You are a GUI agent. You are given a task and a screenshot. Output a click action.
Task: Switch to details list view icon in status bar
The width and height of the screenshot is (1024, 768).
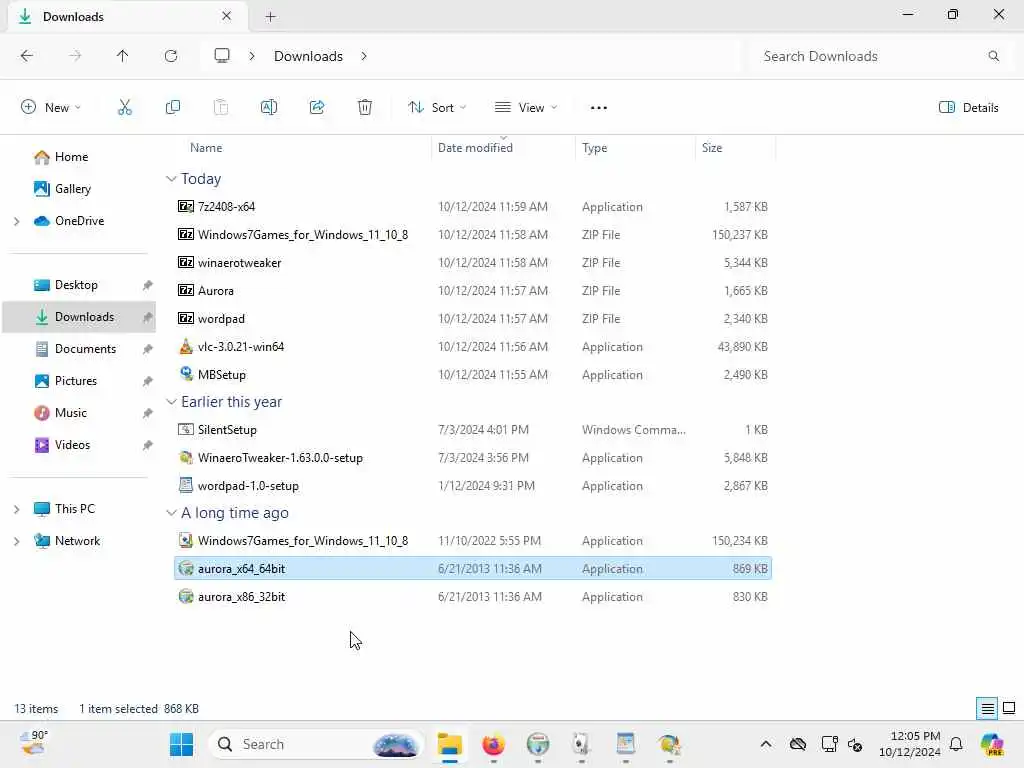pyautogui.click(x=987, y=709)
